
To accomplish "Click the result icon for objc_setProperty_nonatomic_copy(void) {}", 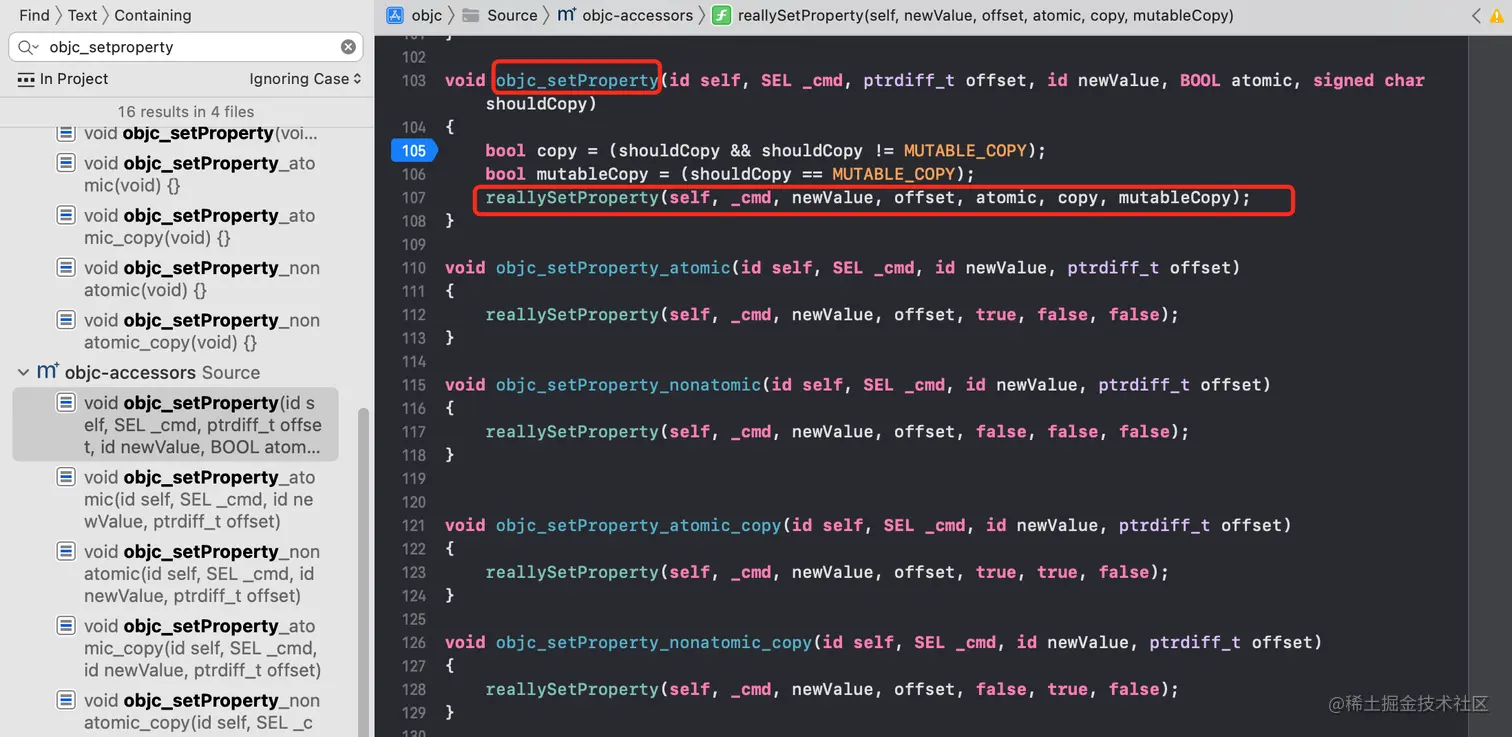I will 66,320.
